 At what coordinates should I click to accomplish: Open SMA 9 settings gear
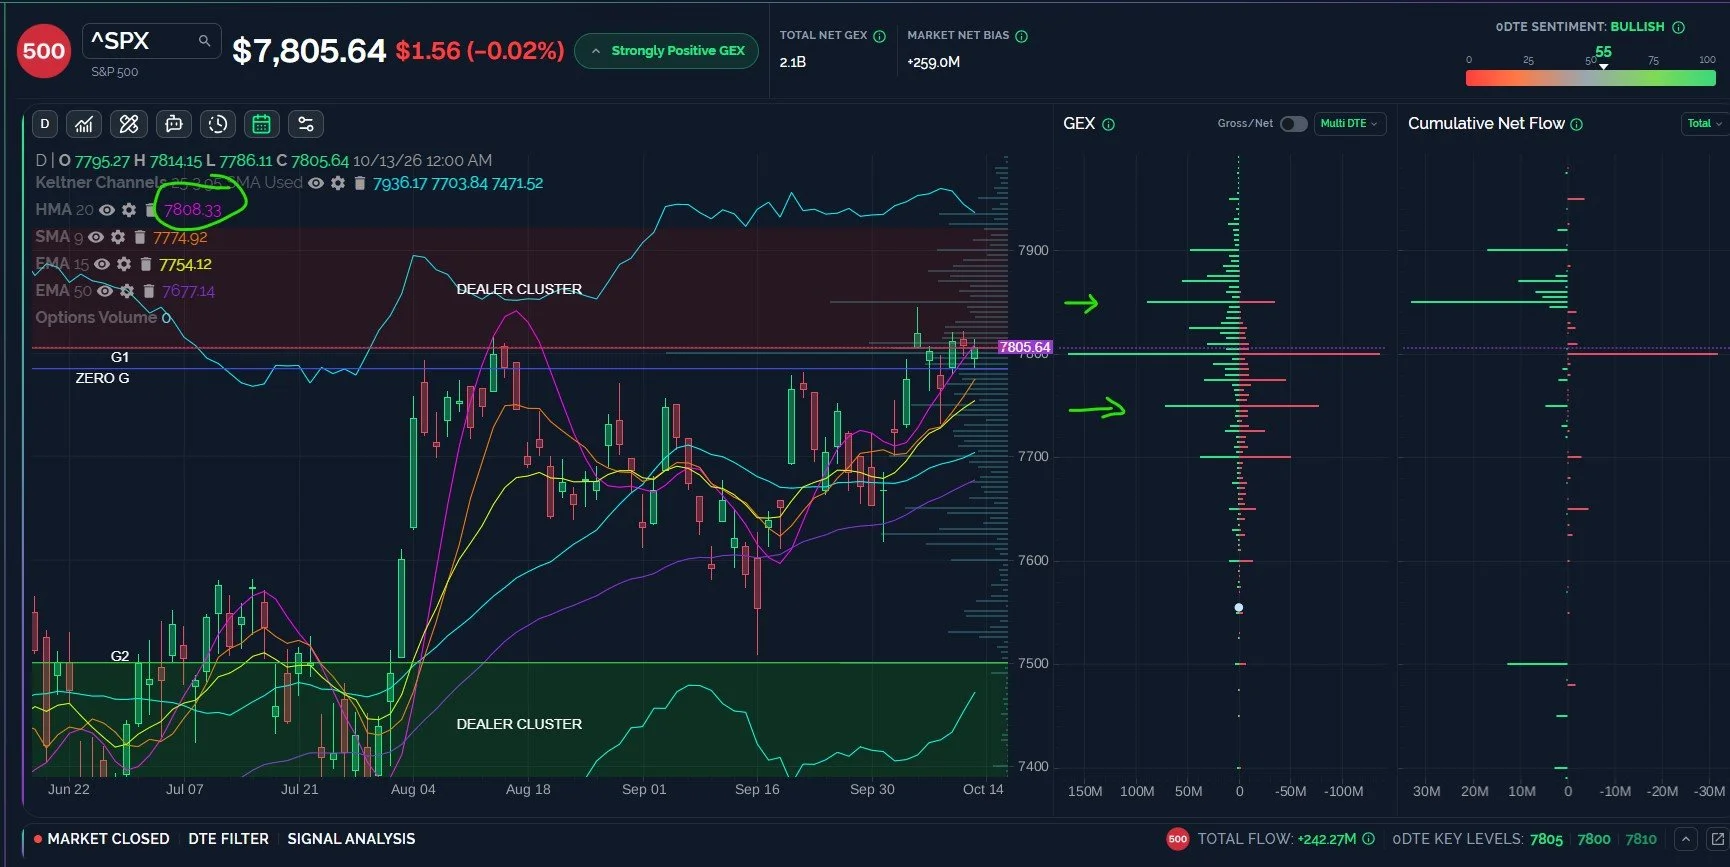(x=118, y=237)
